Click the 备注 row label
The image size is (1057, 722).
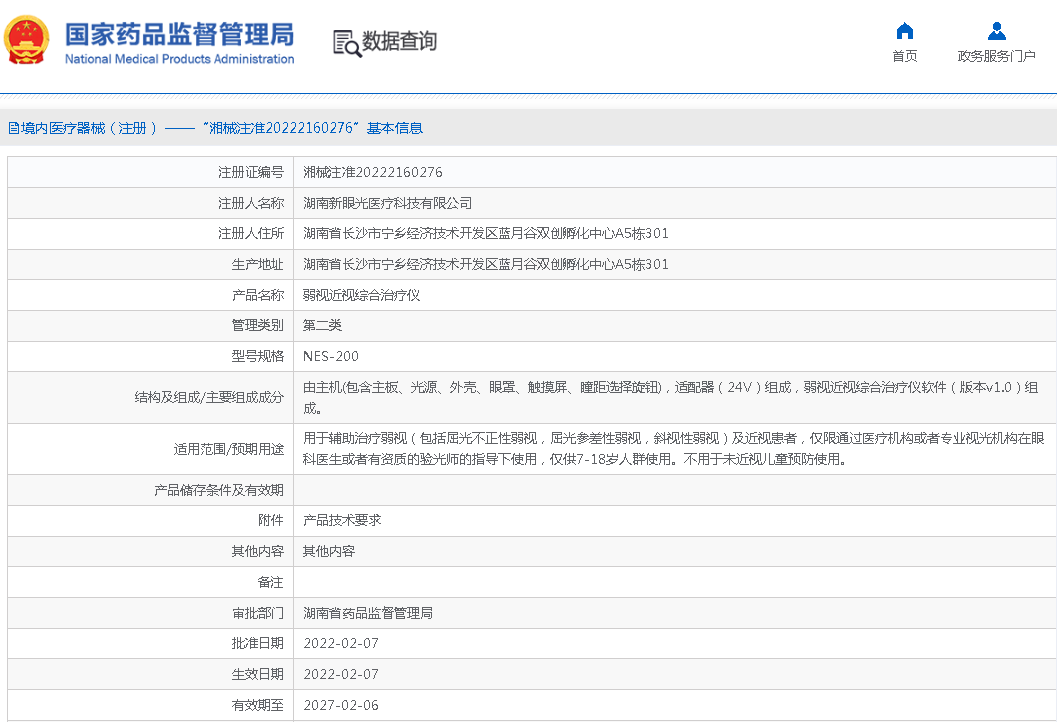270,582
